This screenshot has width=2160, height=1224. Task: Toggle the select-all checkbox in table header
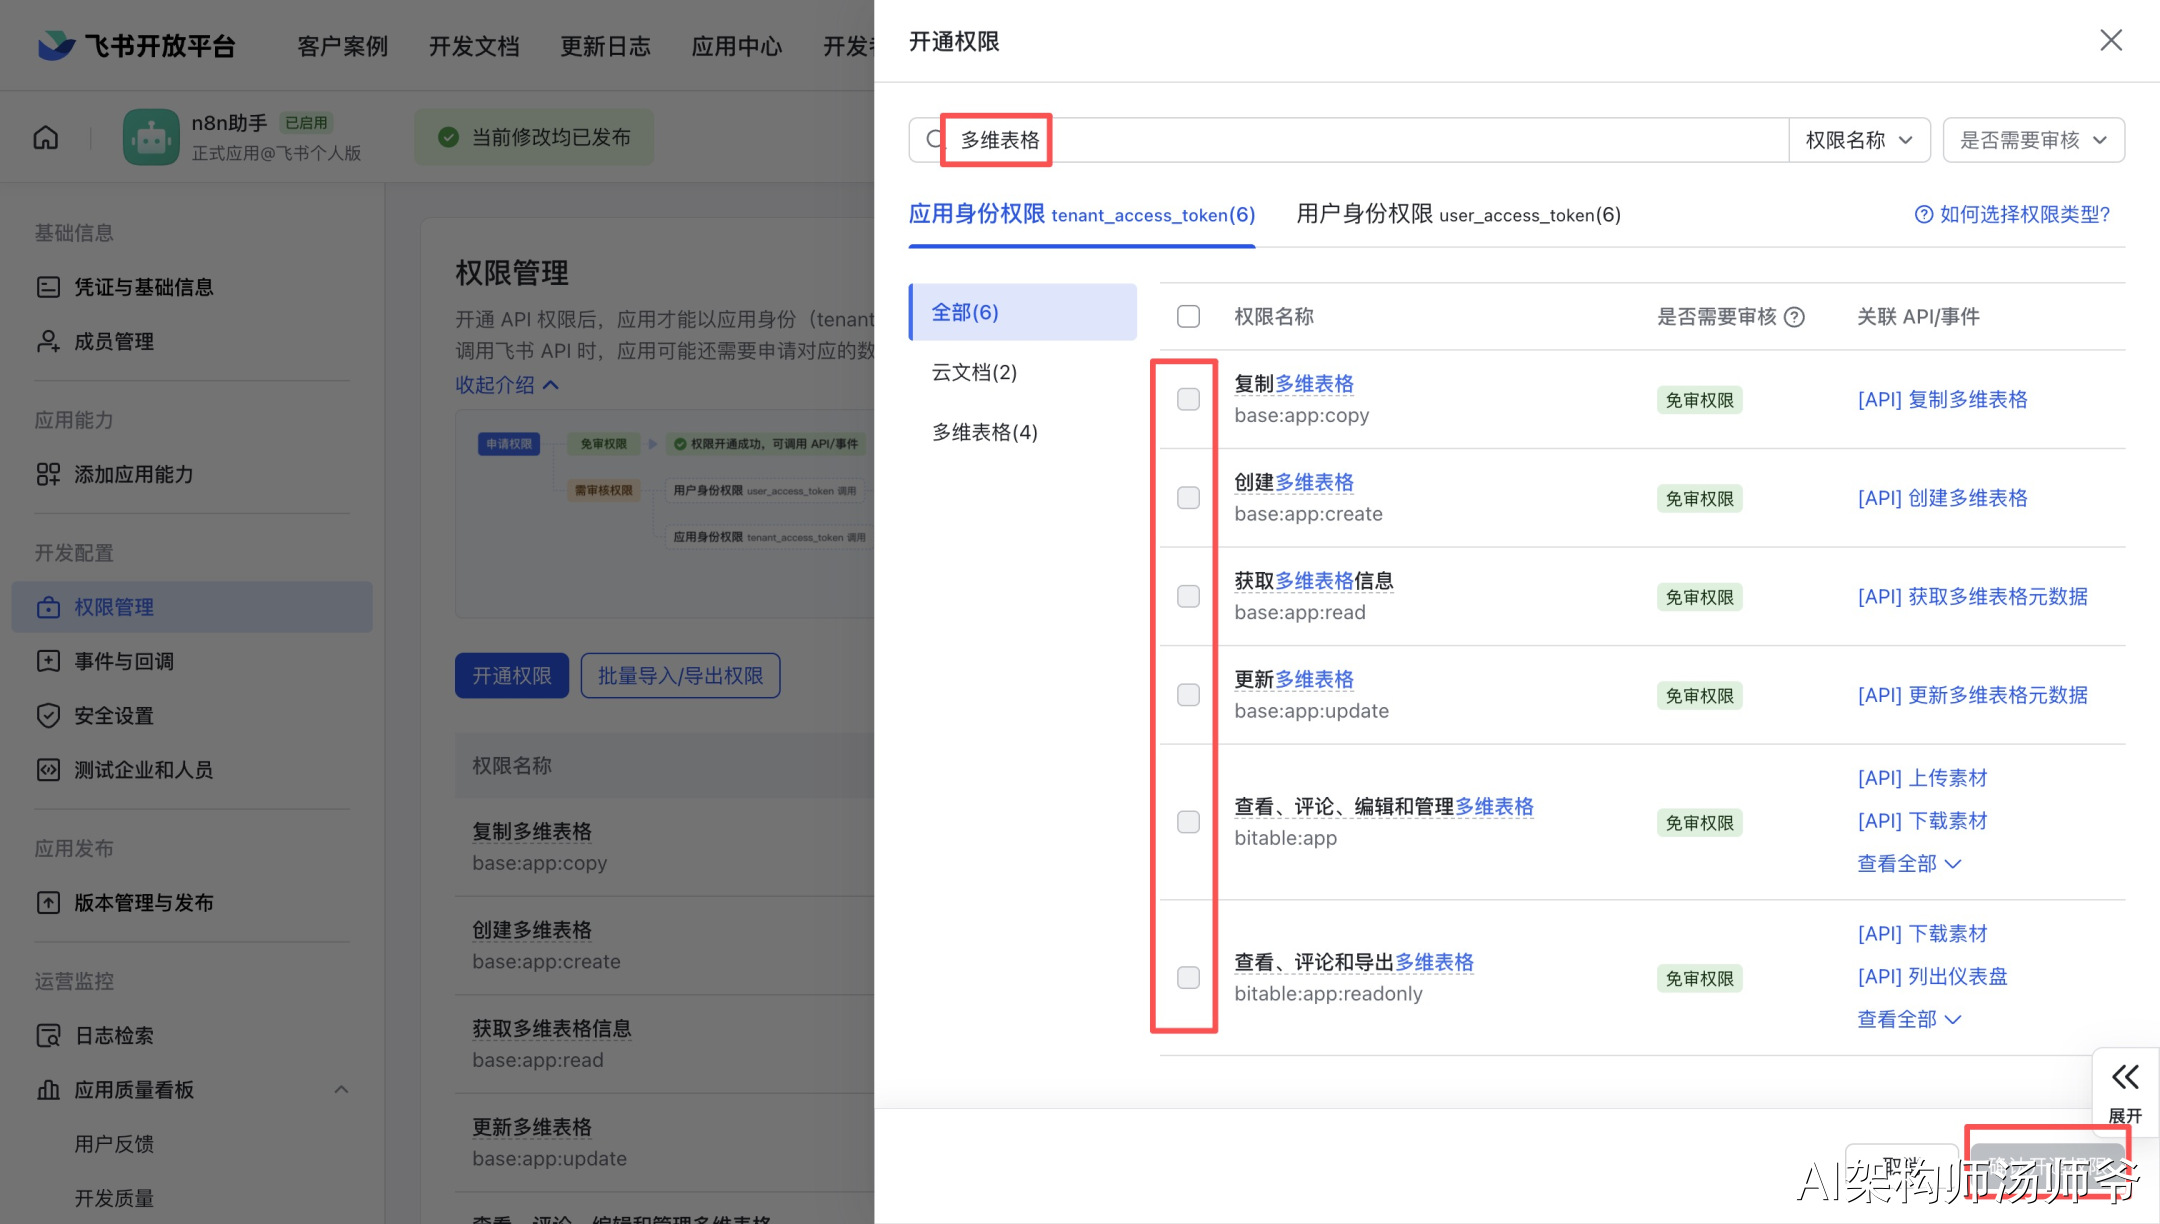pyautogui.click(x=1188, y=317)
